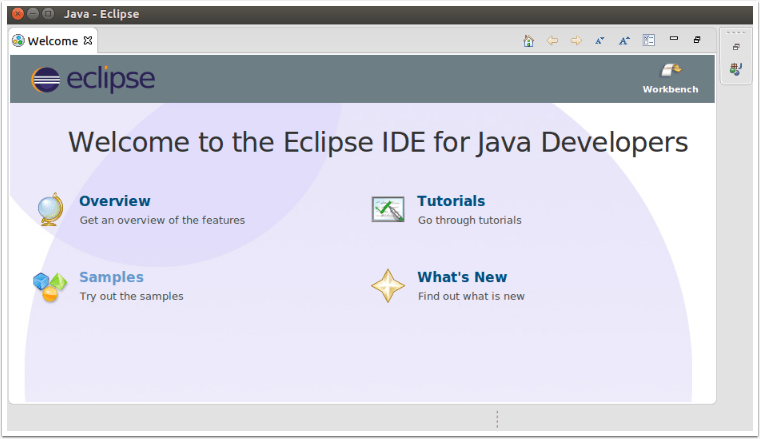
Task: Open the Workbench icon
Action: [x=671, y=70]
